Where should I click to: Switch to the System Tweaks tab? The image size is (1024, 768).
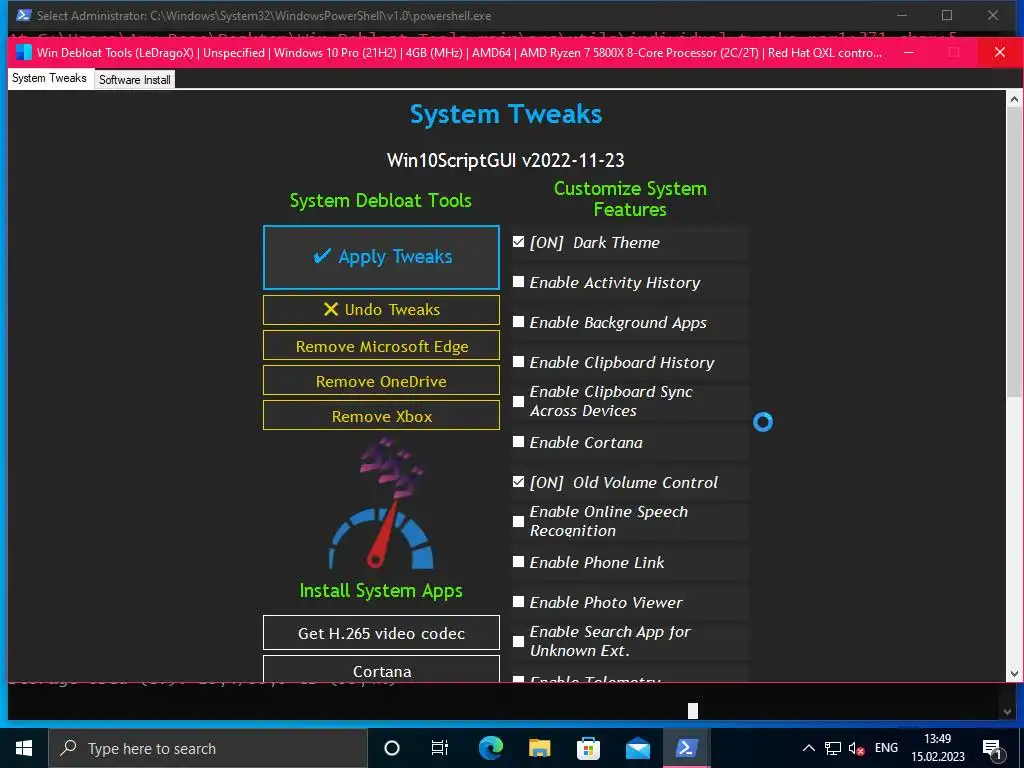coord(49,78)
